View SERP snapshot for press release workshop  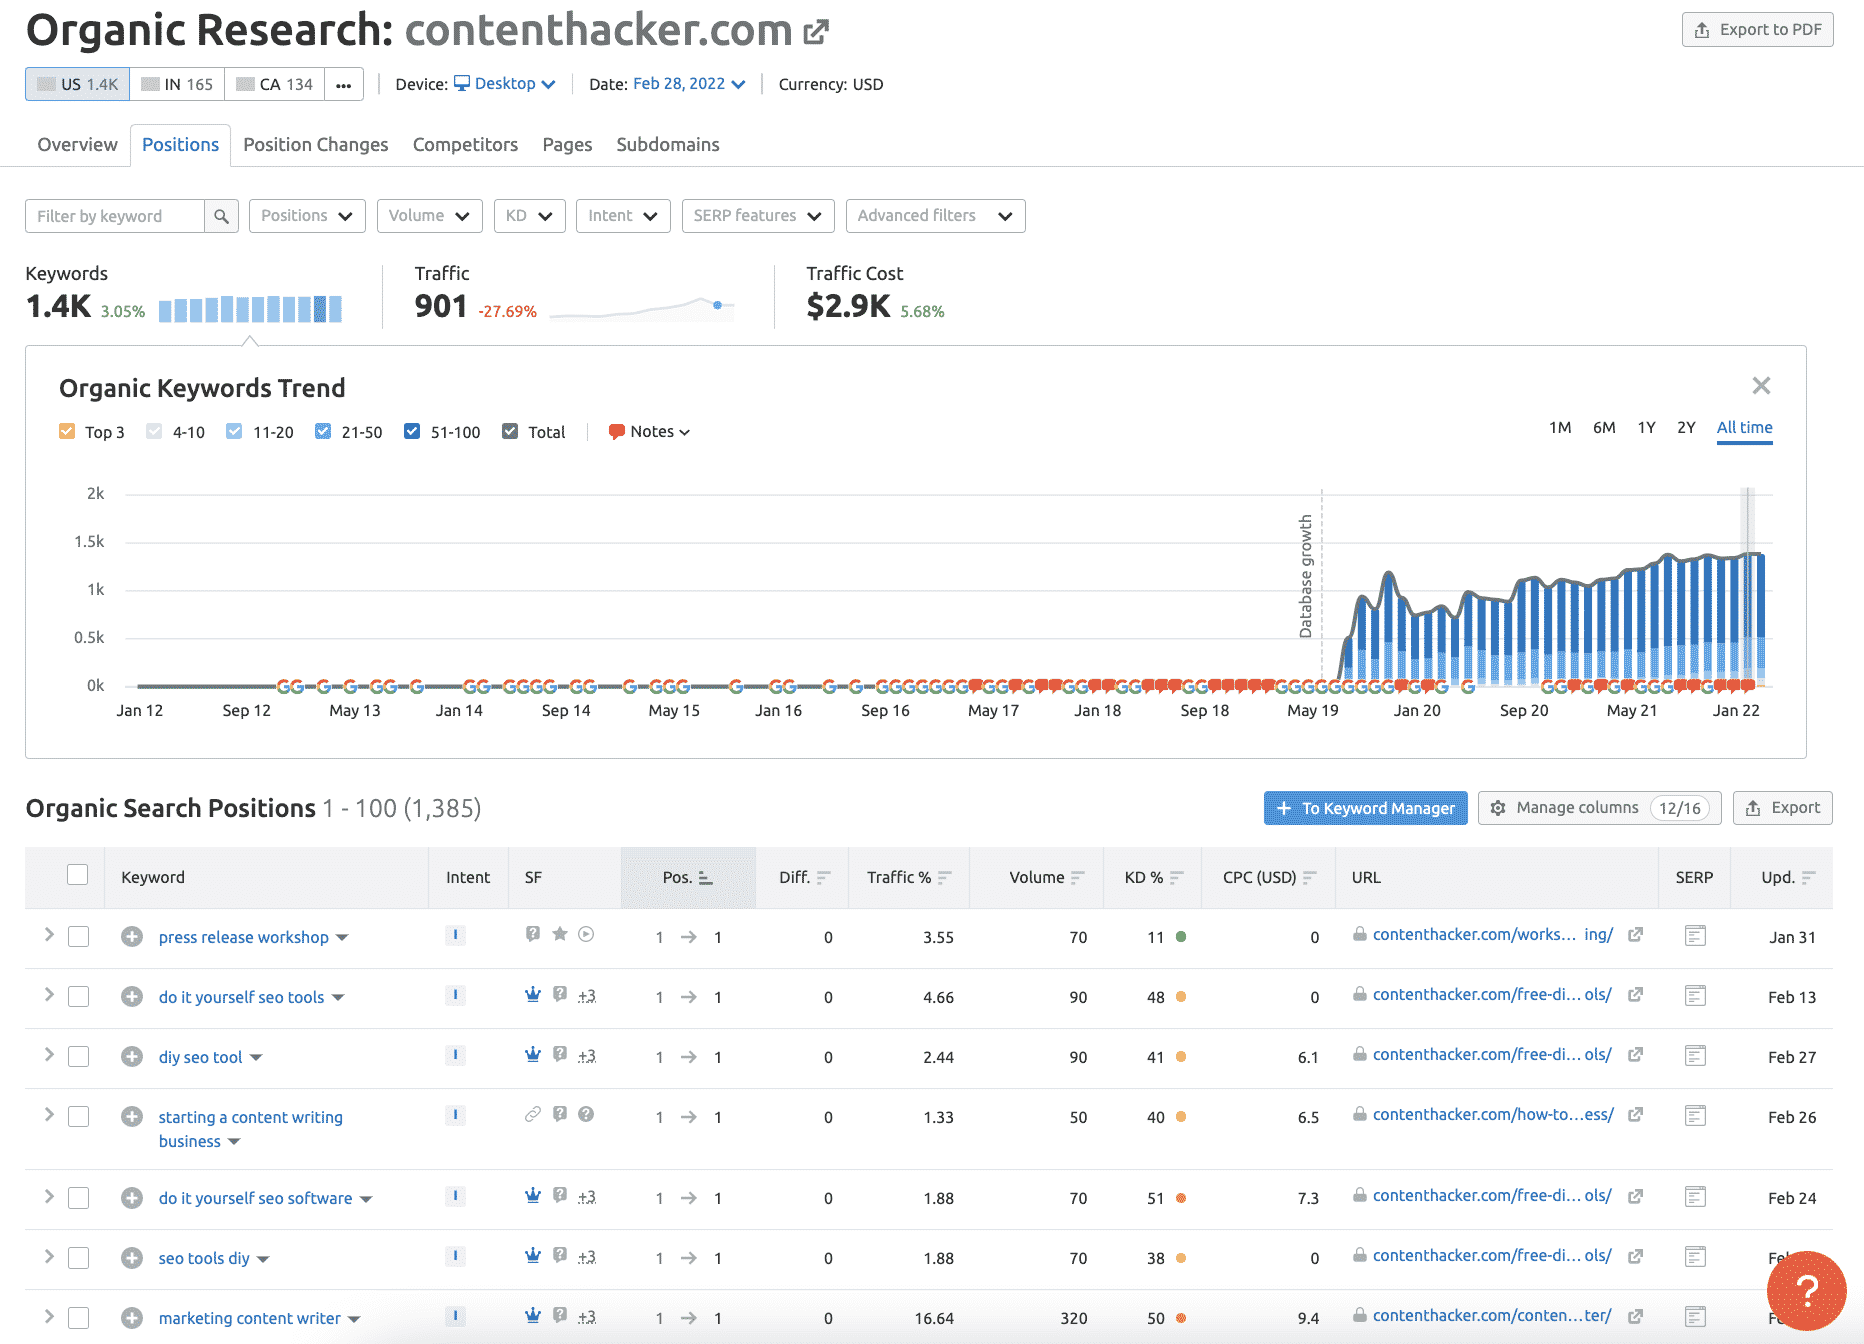[1695, 936]
